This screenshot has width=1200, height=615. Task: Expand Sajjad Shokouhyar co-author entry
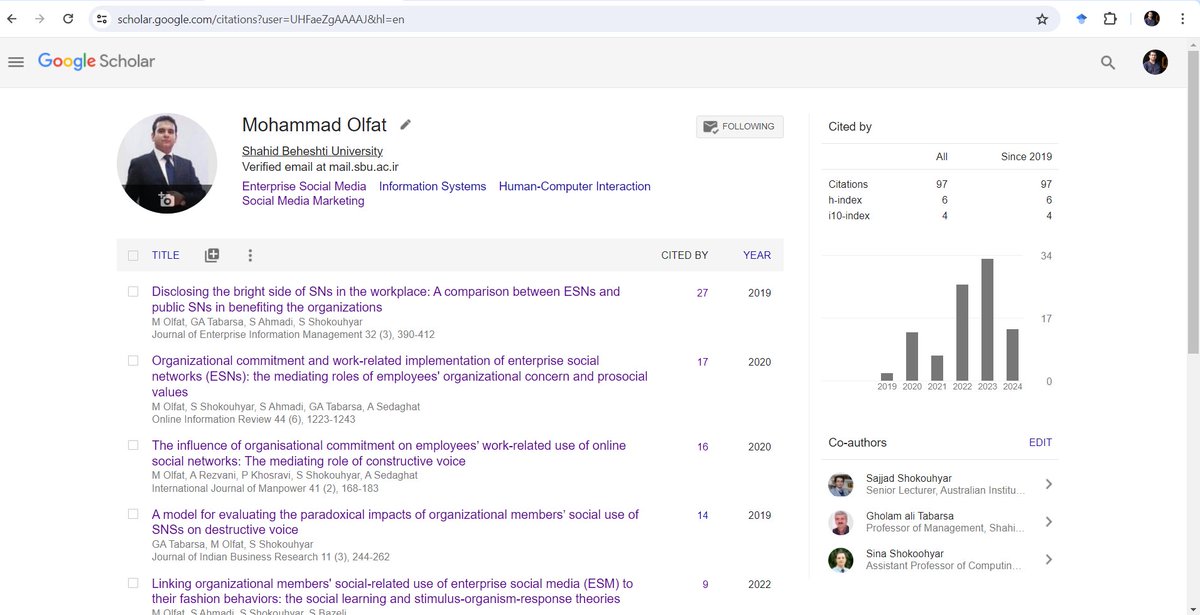1049,483
